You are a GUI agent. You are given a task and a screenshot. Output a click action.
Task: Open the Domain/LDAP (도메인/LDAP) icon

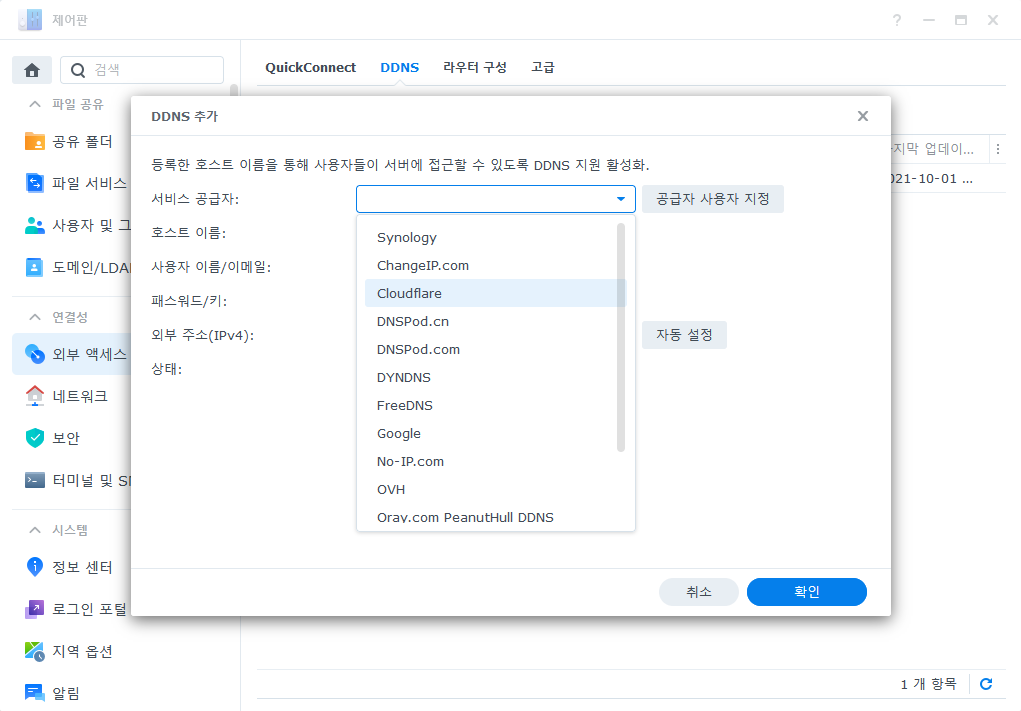(x=35, y=268)
